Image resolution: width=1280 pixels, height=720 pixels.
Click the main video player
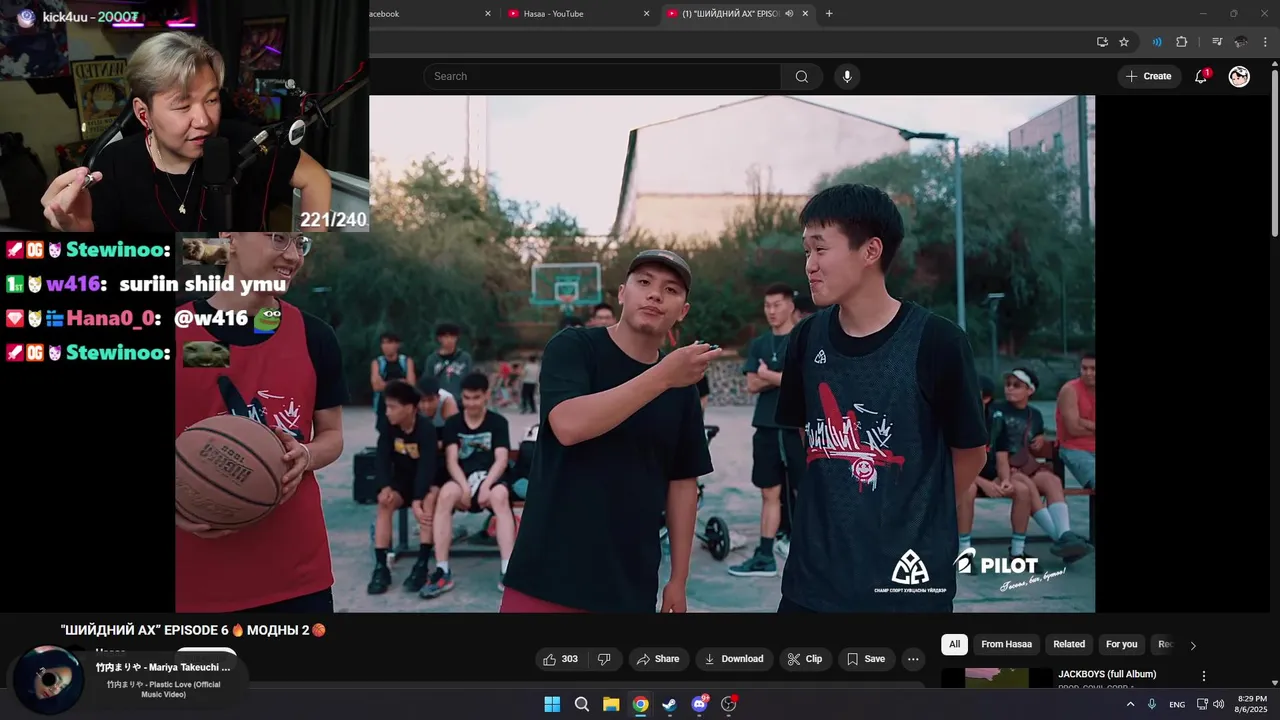pos(635,354)
